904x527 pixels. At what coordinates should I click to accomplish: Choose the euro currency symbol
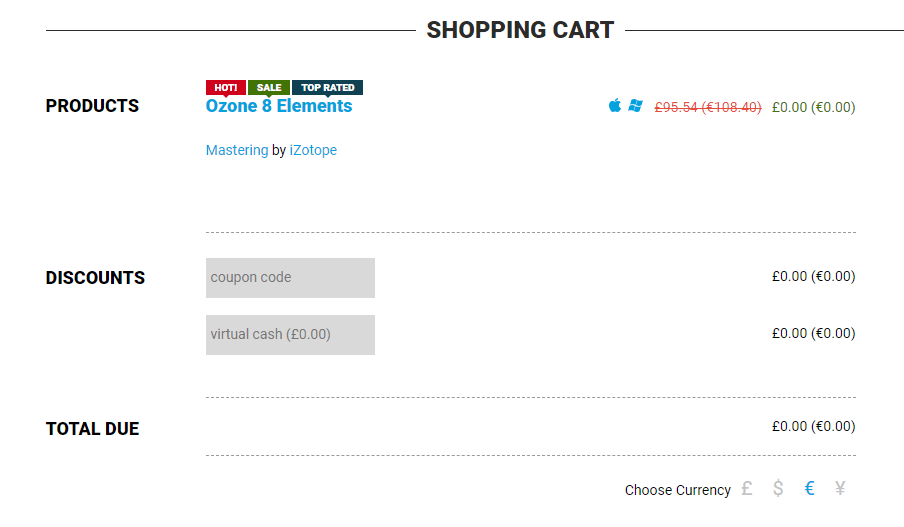tap(809, 489)
